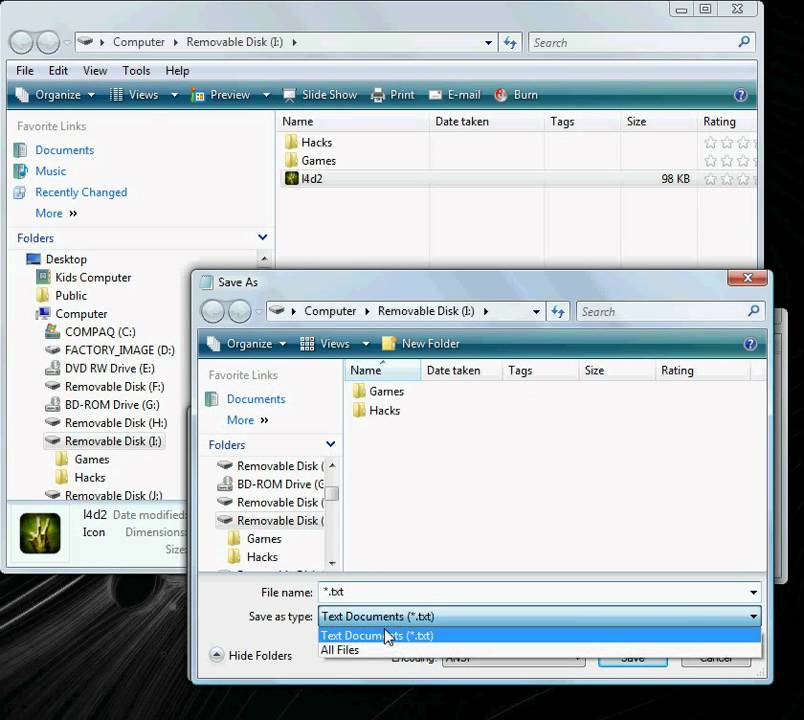Start Slide Show from the toolbar
The width and height of the screenshot is (804, 720).
click(x=321, y=95)
